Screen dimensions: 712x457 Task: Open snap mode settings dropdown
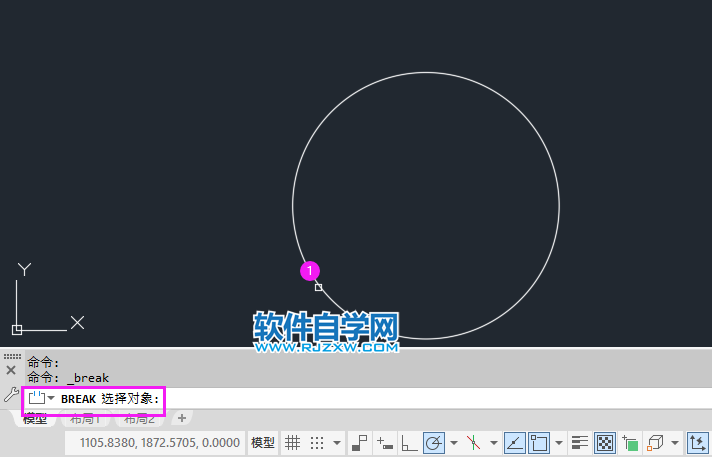pyautogui.click(x=336, y=443)
